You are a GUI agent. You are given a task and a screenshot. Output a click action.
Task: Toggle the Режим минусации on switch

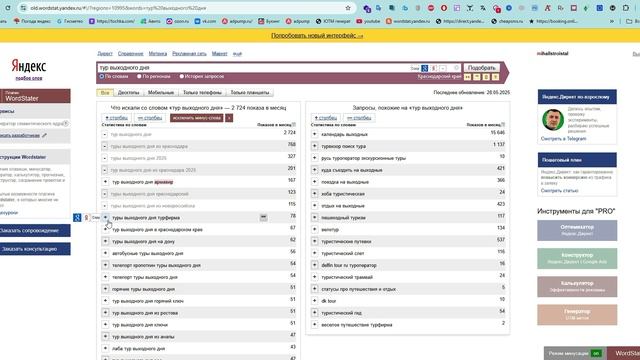tap(596, 353)
